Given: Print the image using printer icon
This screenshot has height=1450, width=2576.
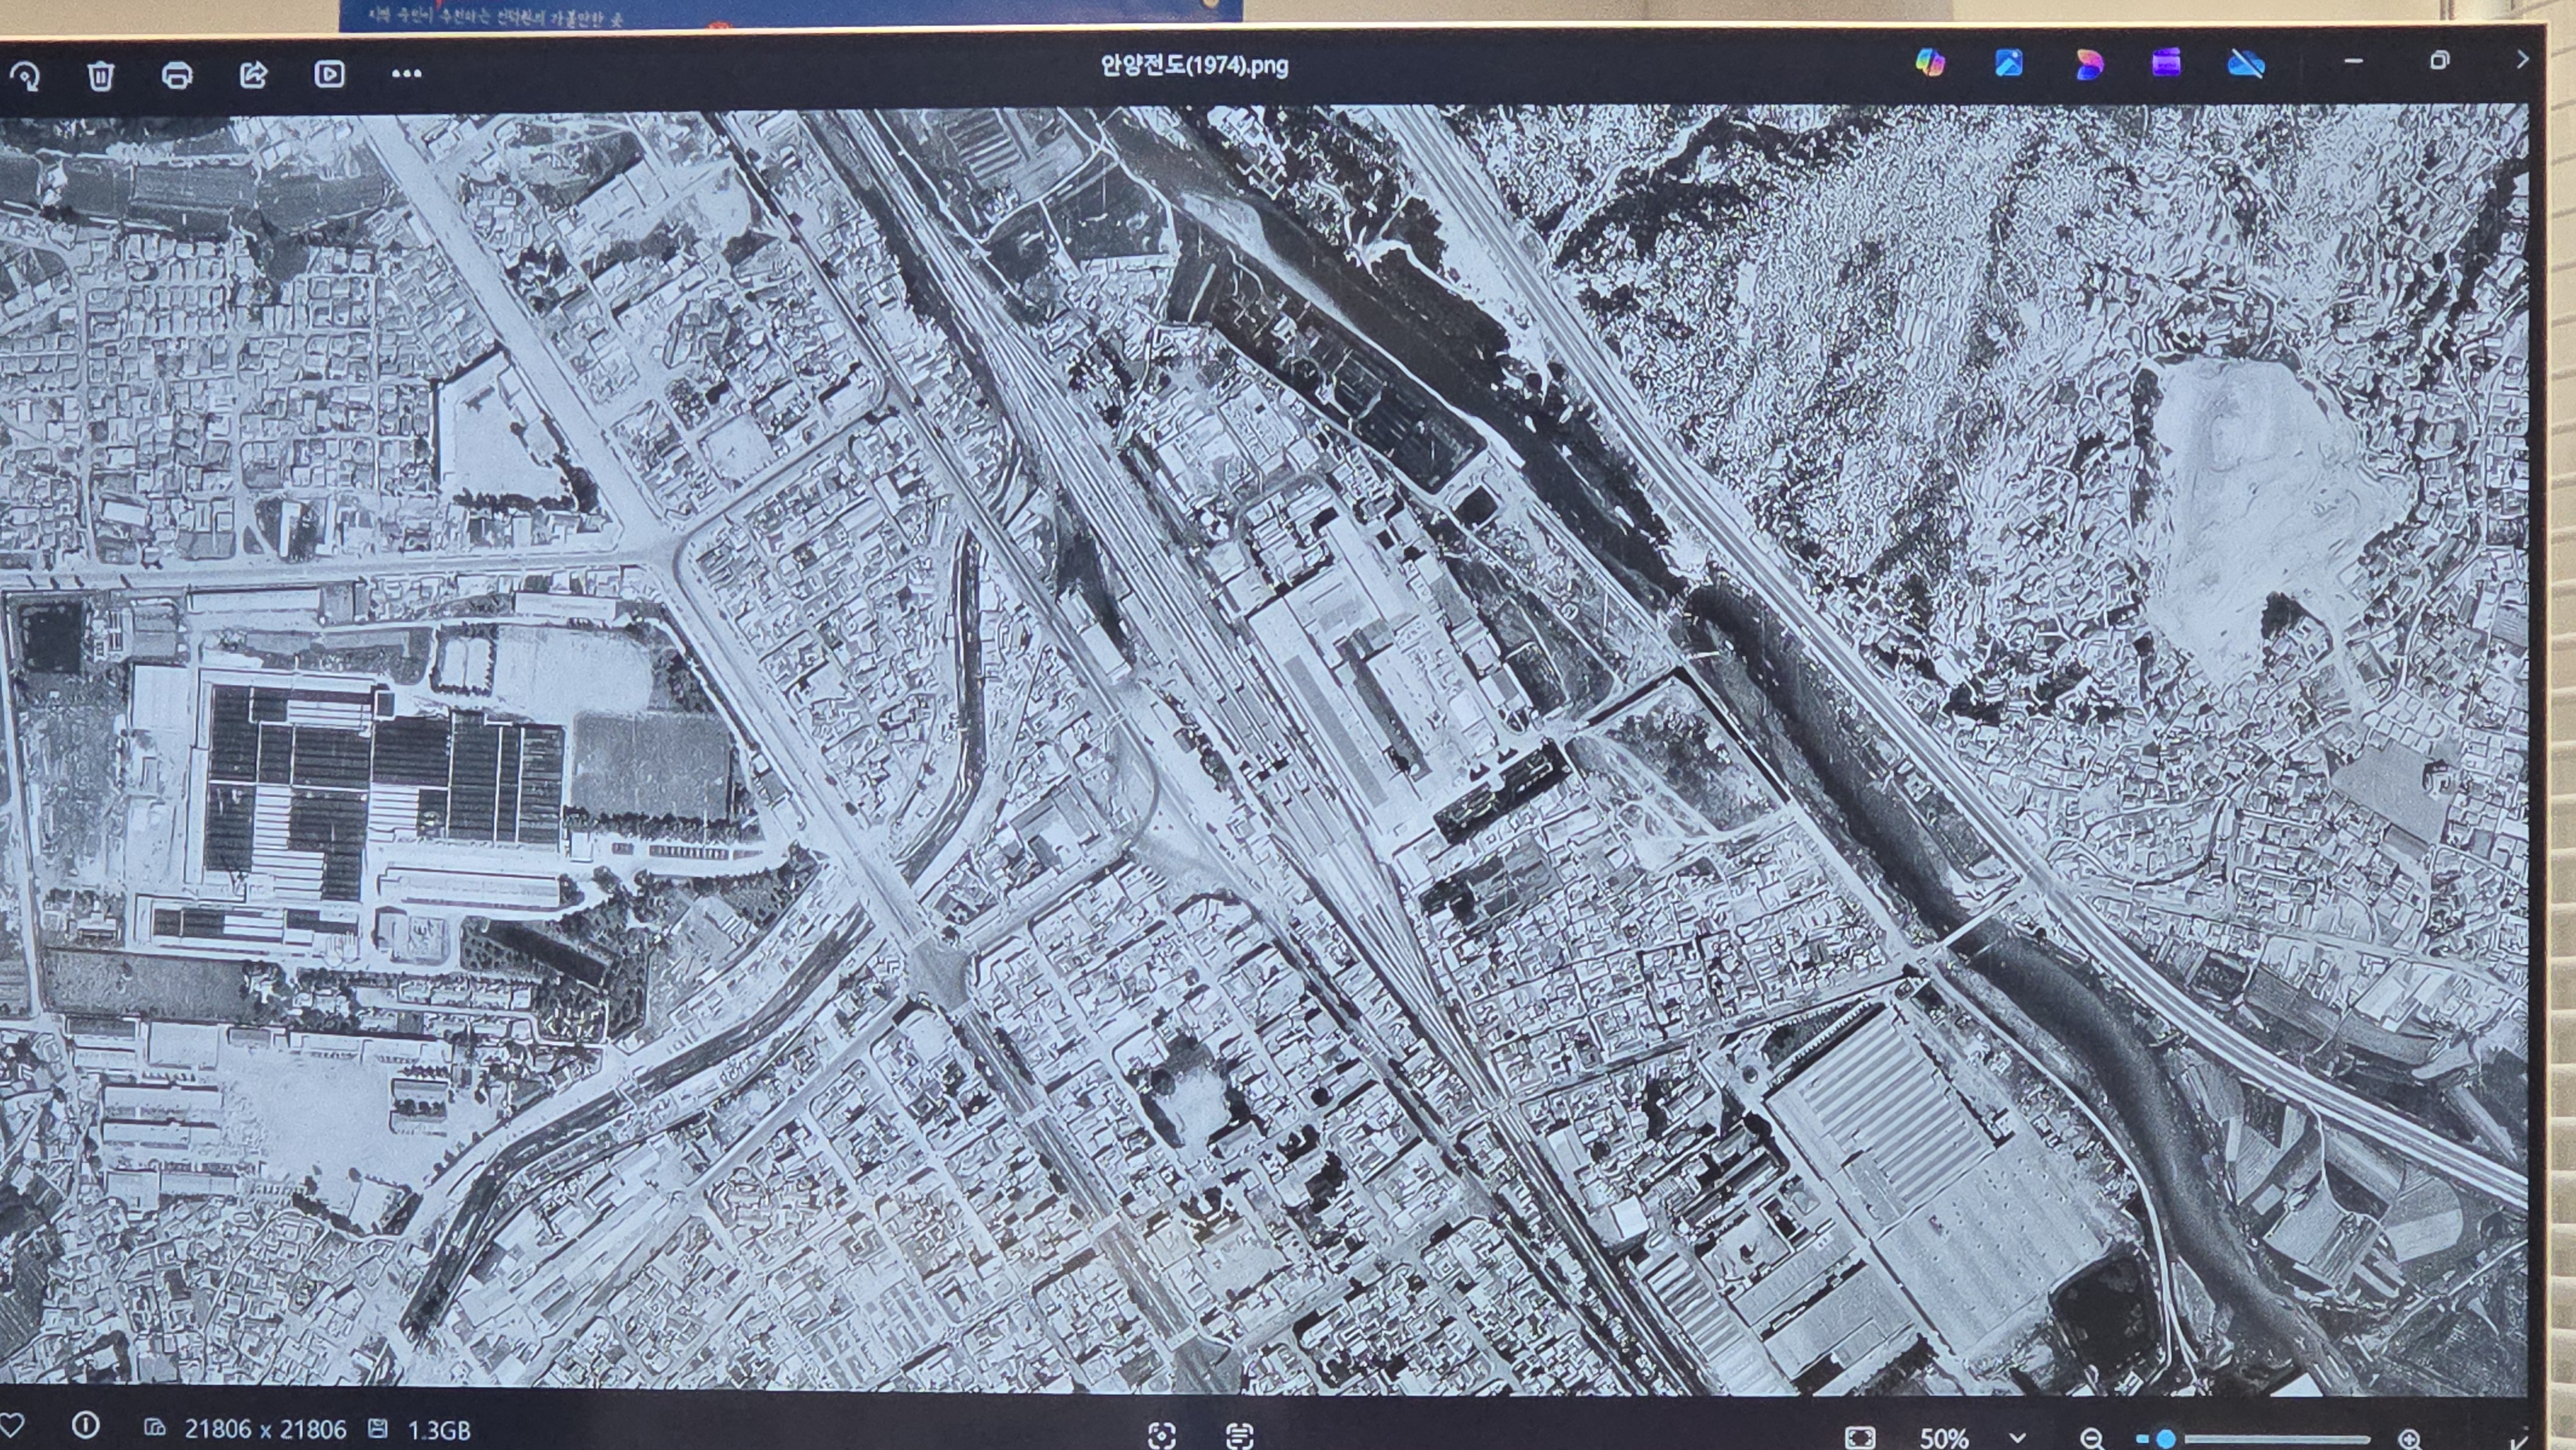Looking at the screenshot, I should pyautogui.click(x=177, y=74).
